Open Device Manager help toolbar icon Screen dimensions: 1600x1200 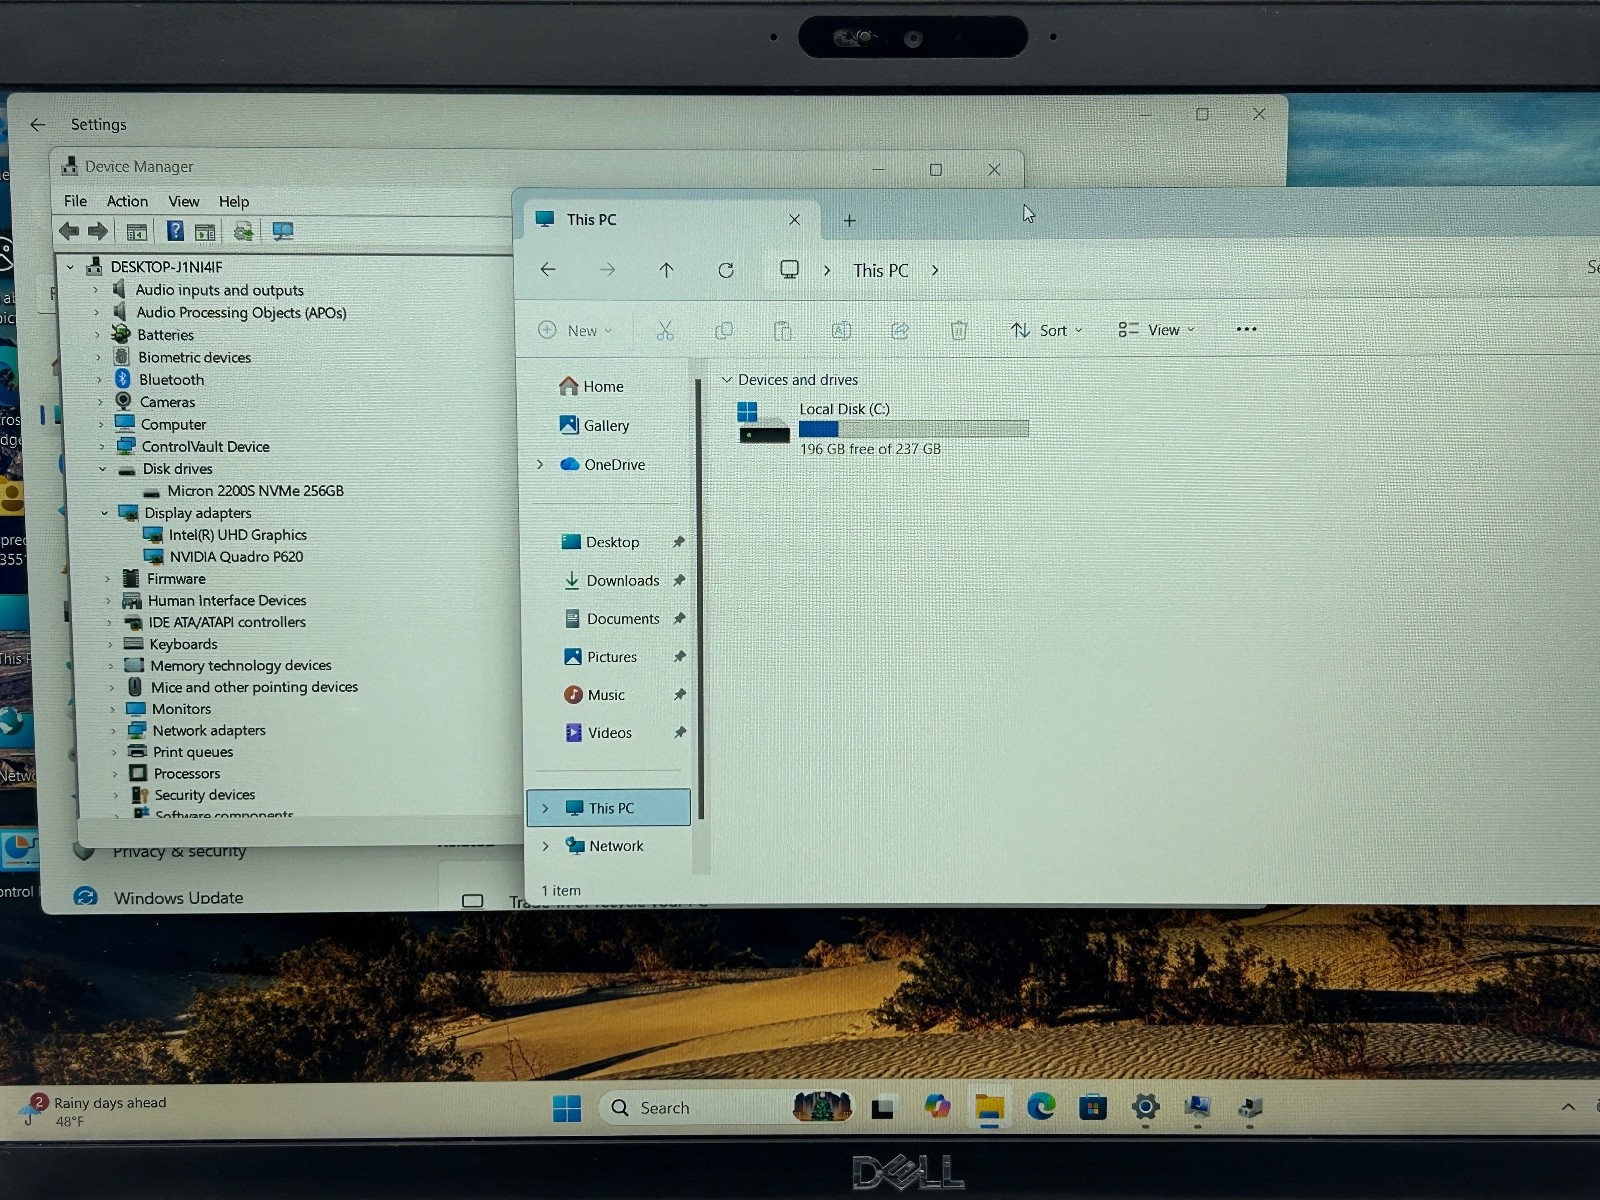175,232
